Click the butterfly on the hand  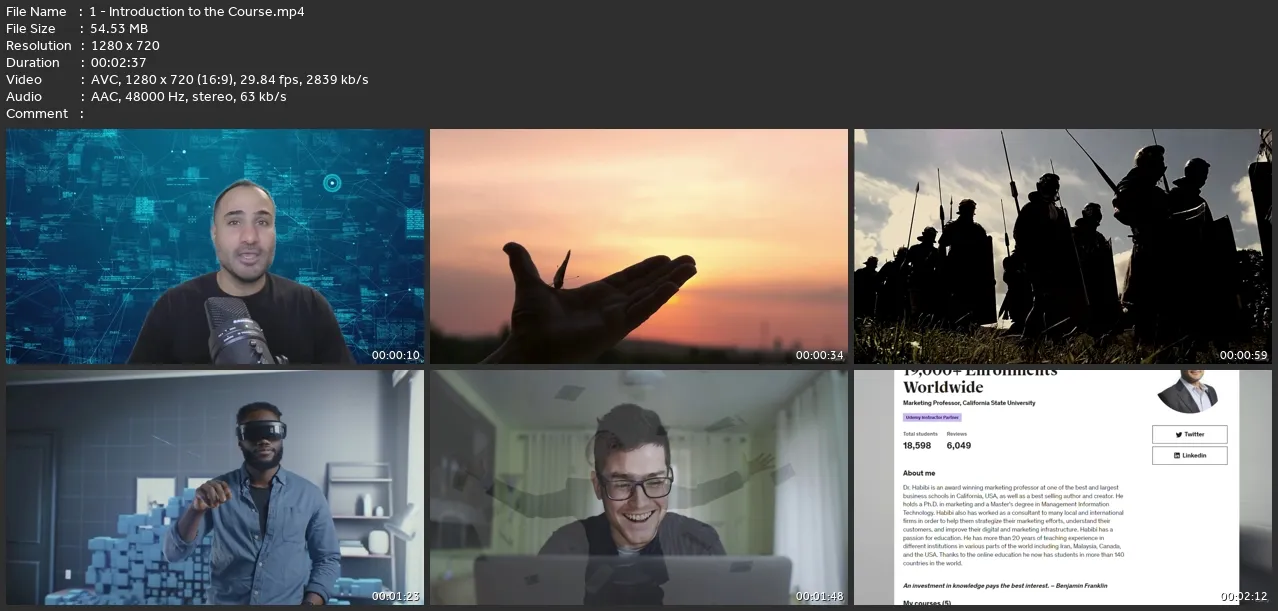point(563,268)
